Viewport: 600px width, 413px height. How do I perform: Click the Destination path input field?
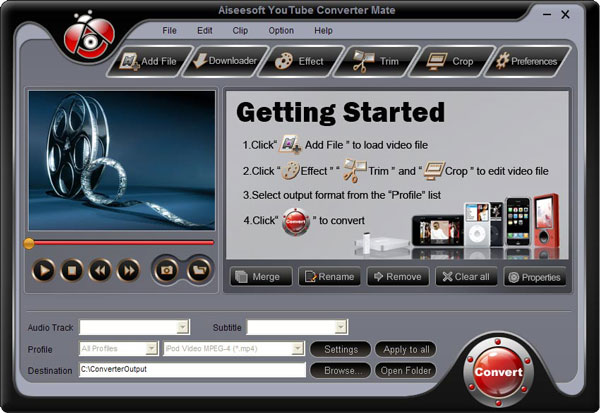pos(192,370)
